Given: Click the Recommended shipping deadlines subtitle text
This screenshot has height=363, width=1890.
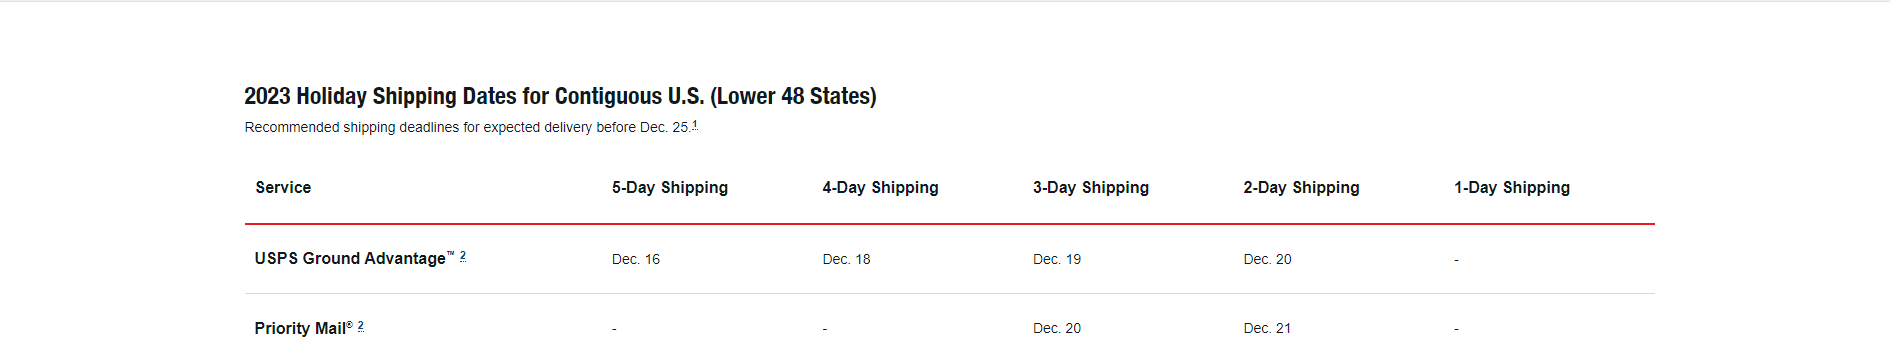Looking at the screenshot, I should click(x=467, y=127).
